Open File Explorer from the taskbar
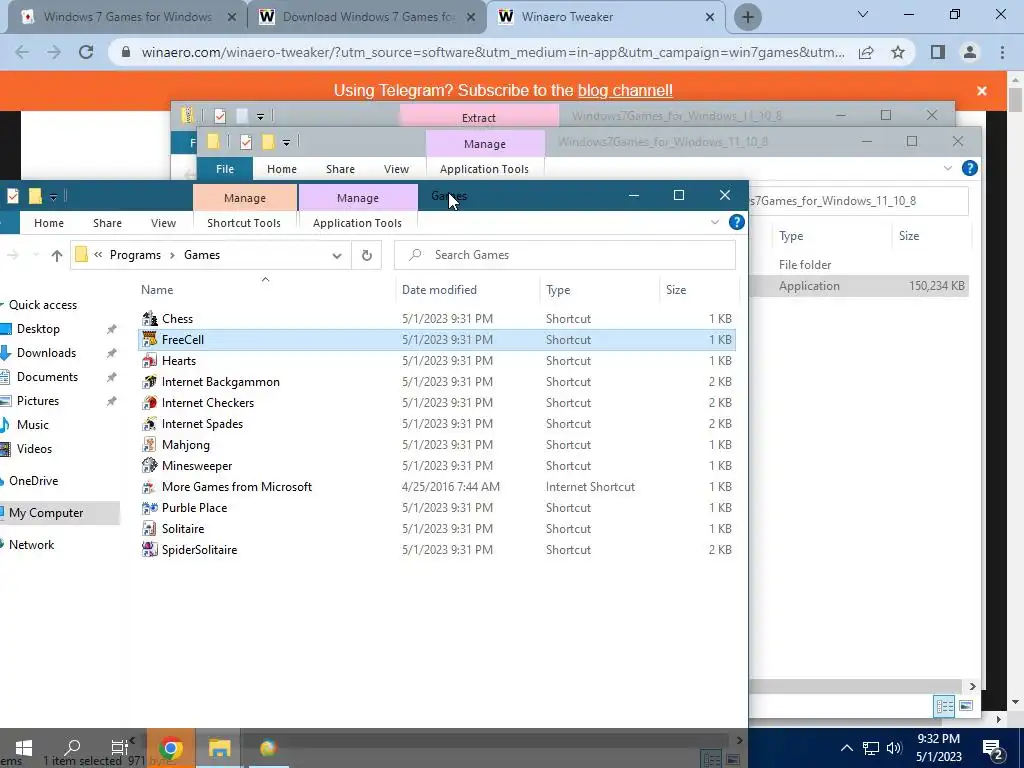 click(x=219, y=748)
